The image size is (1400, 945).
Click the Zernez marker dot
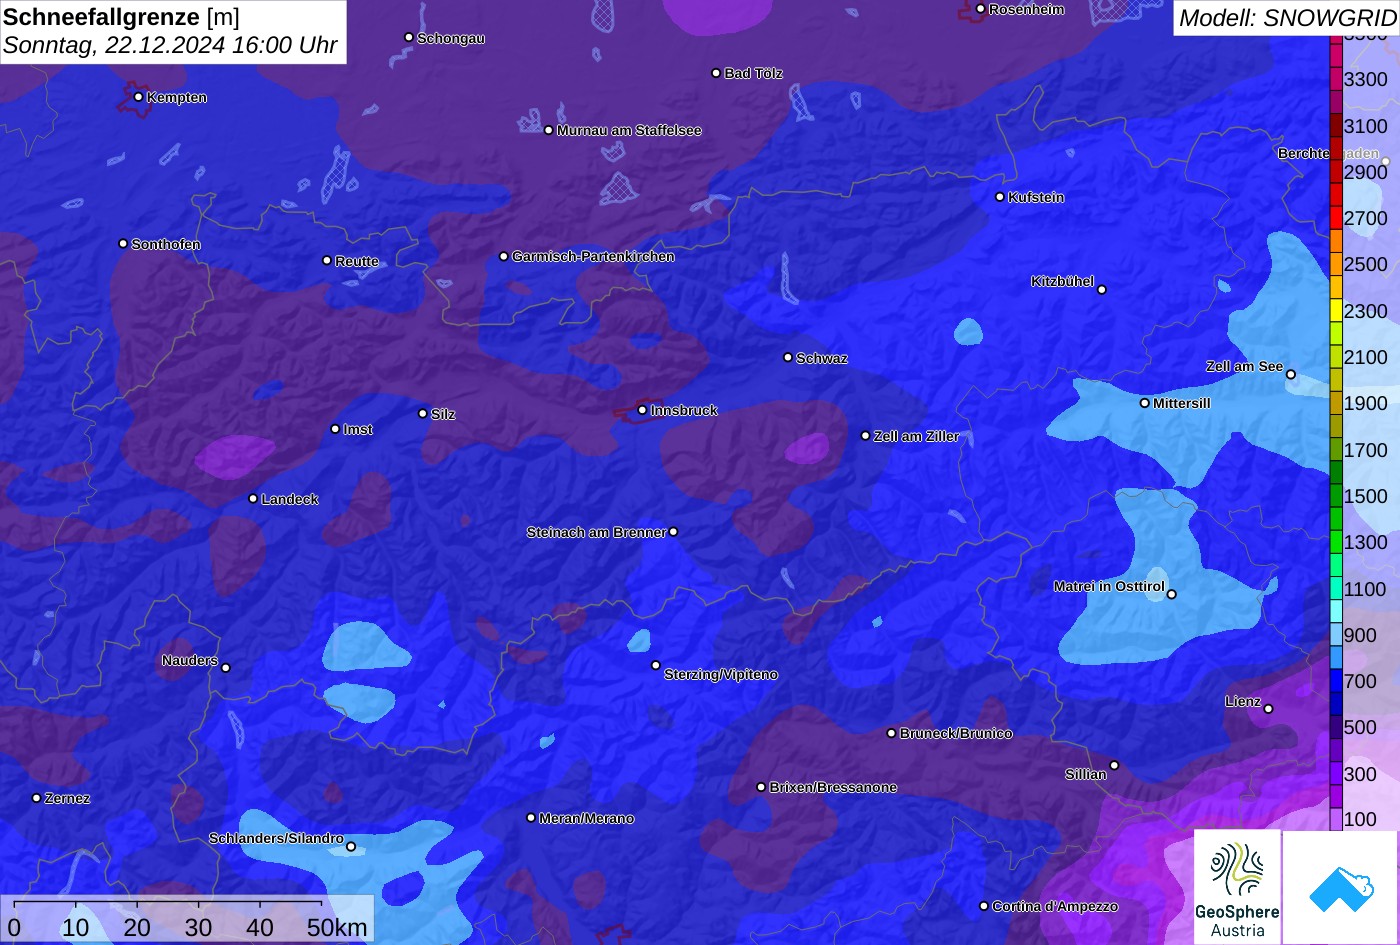point(37,798)
